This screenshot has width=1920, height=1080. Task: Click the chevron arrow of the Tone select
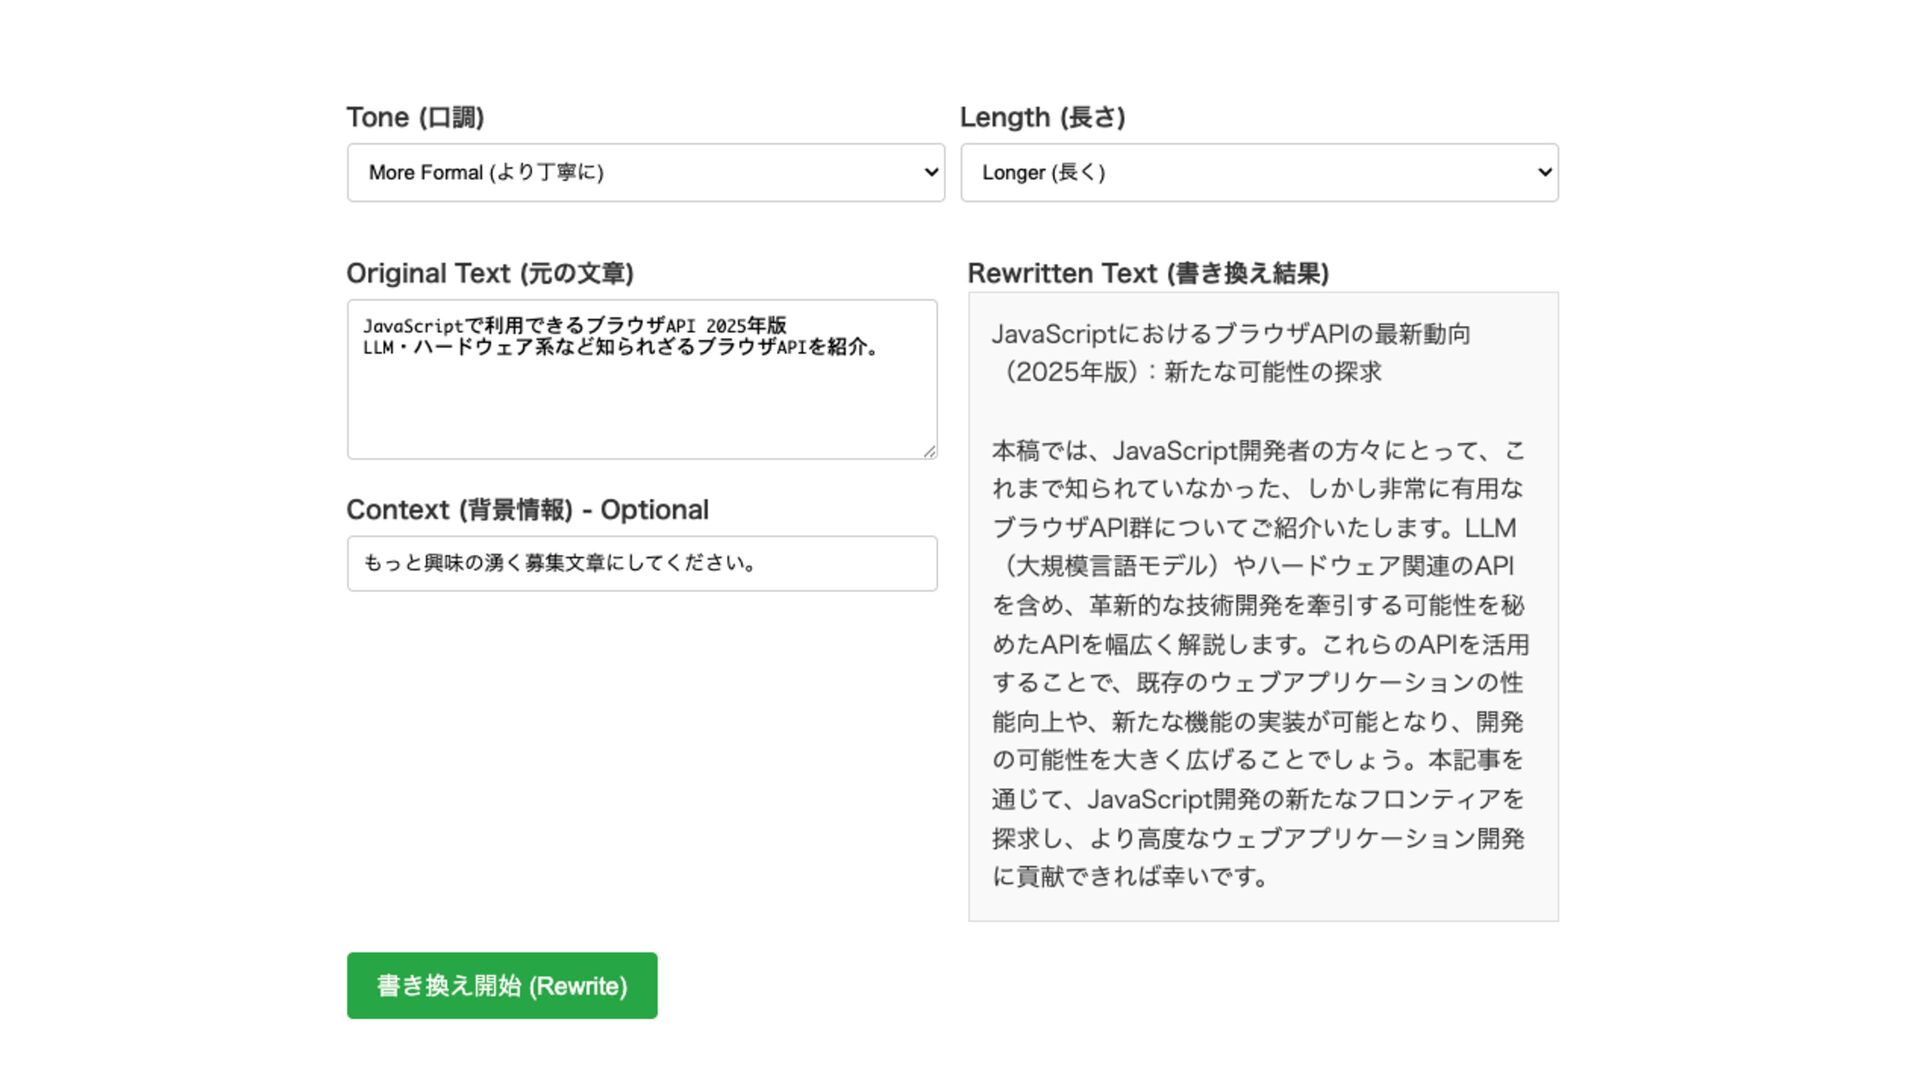click(931, 172)
